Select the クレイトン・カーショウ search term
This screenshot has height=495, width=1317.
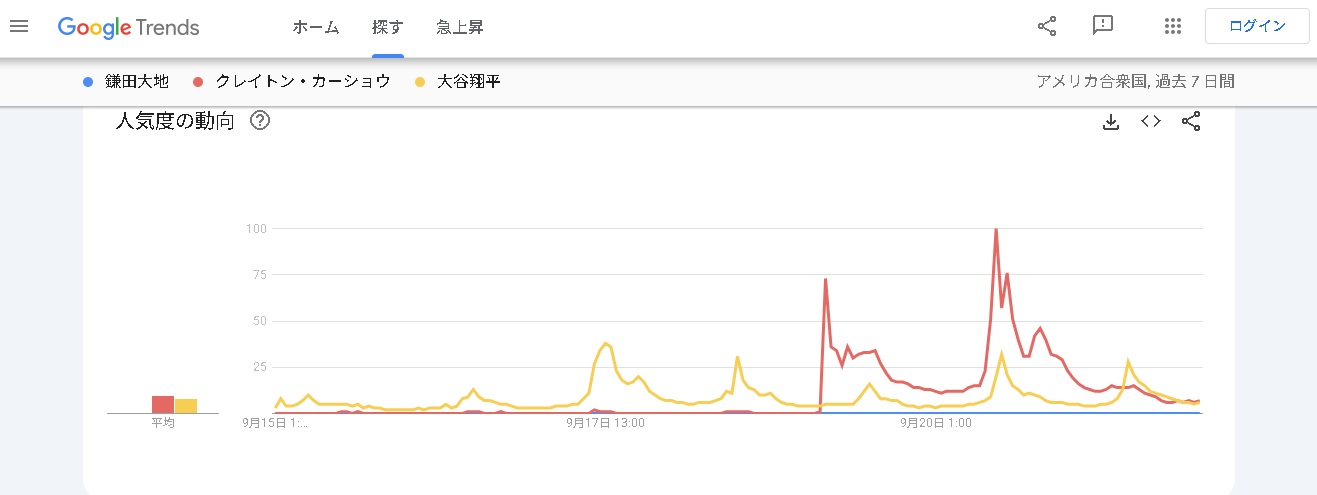coord(303,82)
